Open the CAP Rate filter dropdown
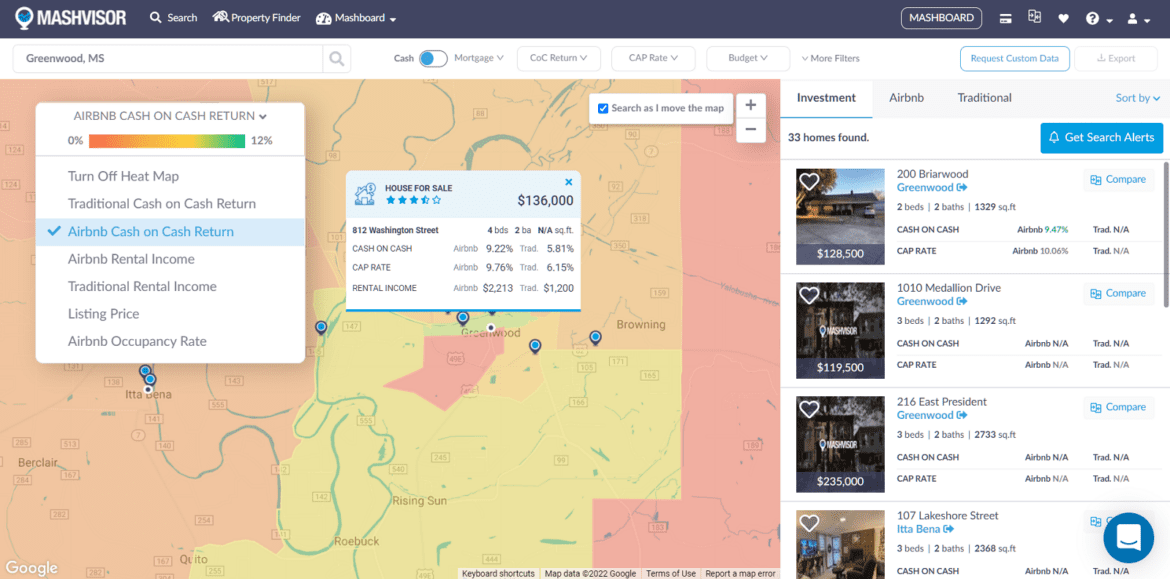Image resolution: width=1170 pixels, height=579 pixels. [653, 58]
